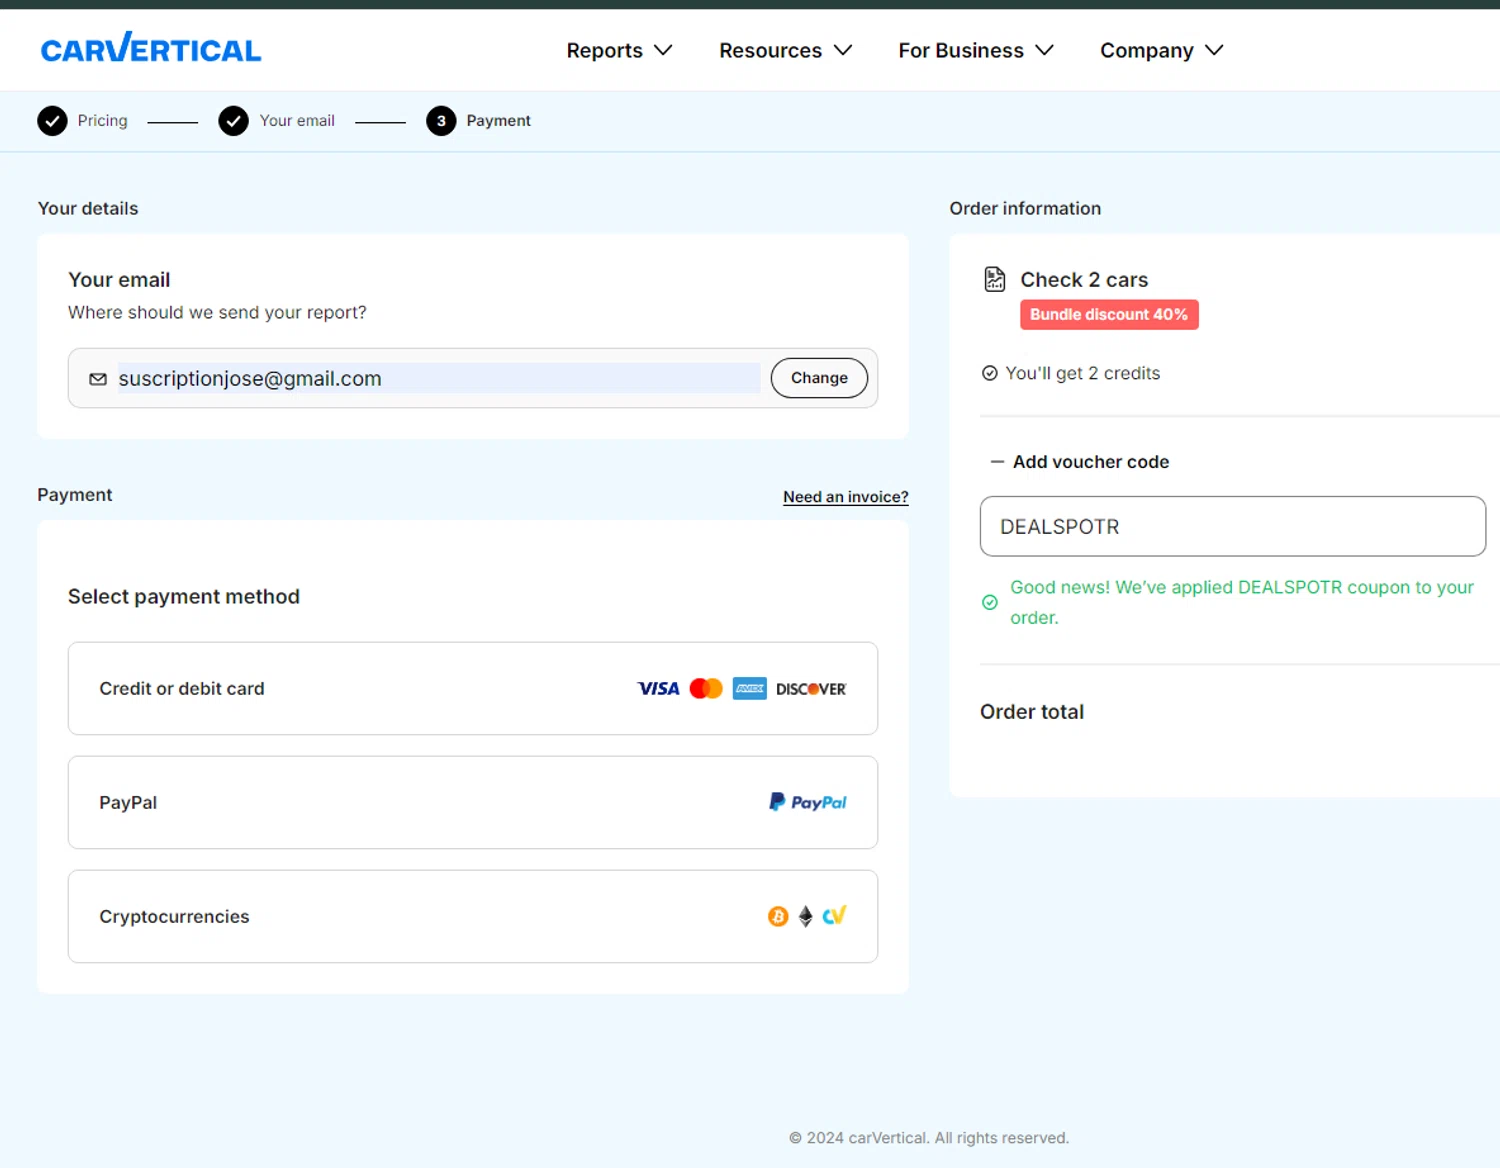The height and width of the screenshot is (1168, 1500).
Task: Click the 2024 carVertical copyright text
Action: pos(929,1138)
